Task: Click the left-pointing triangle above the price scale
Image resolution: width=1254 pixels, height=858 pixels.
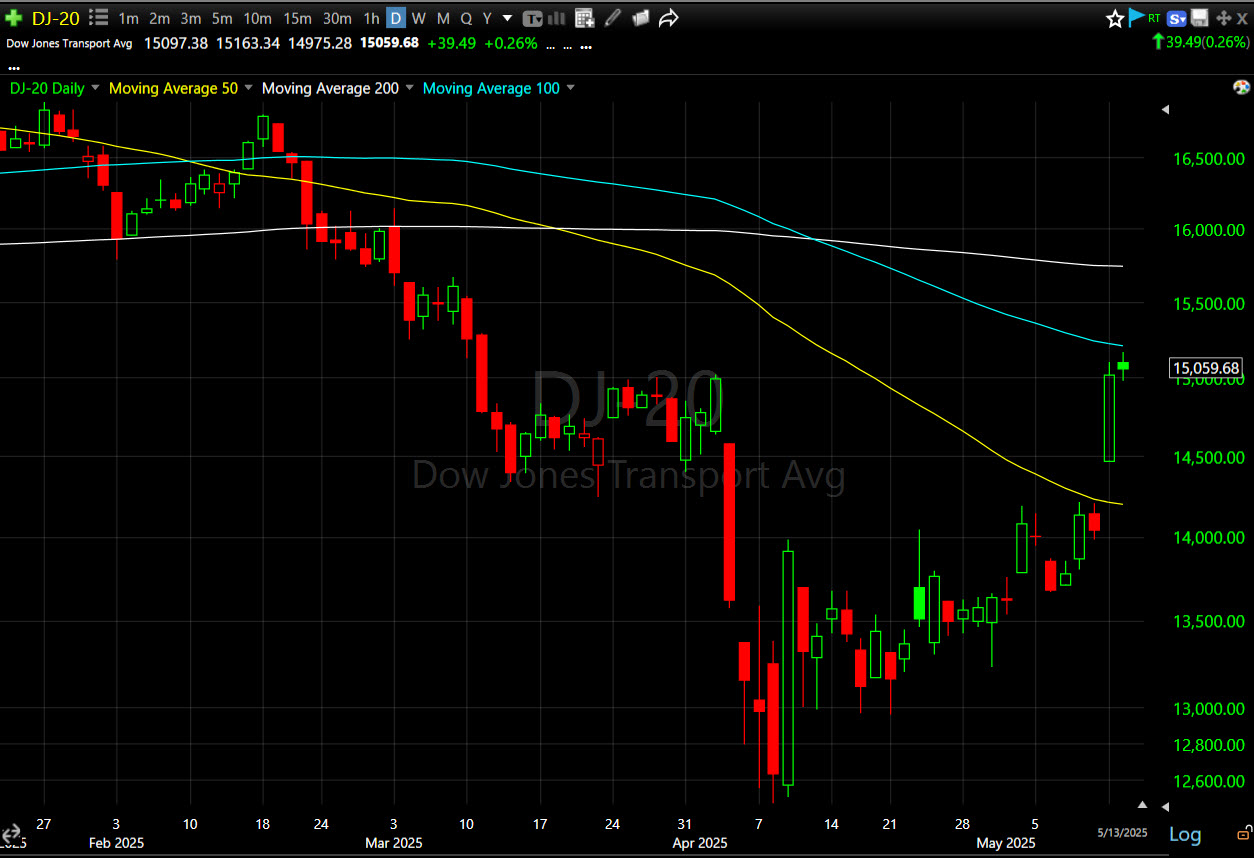Action: (1164, 109)
